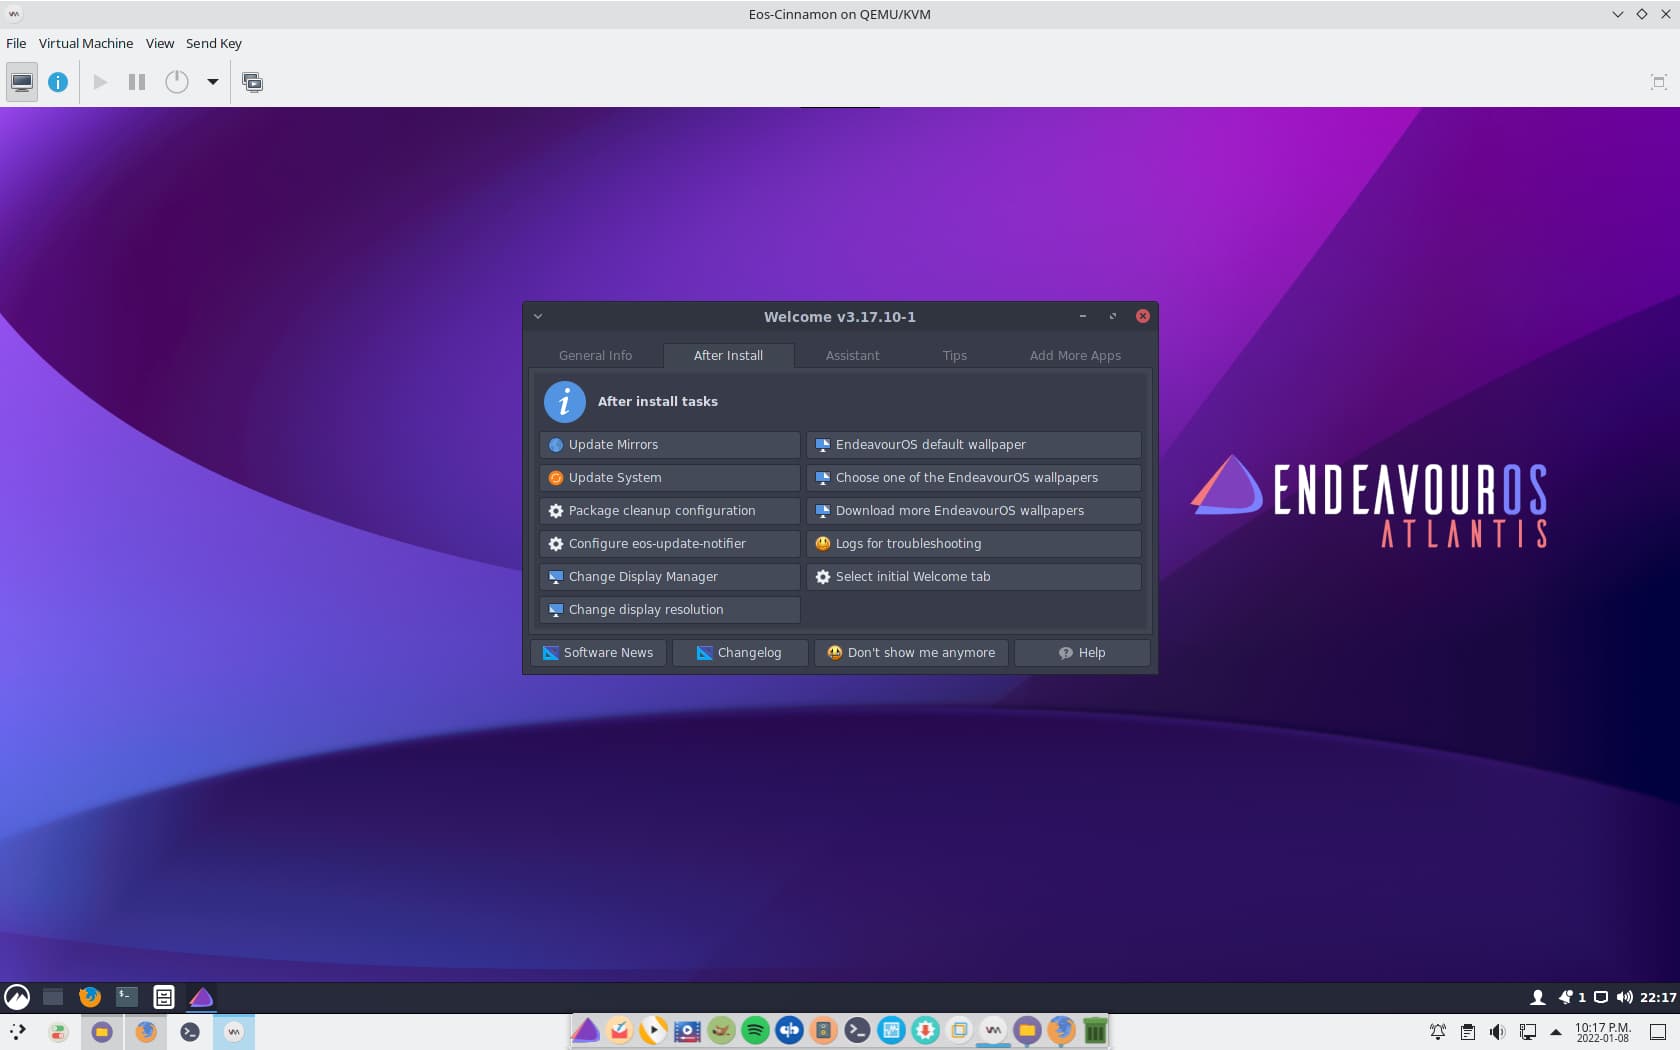Open the Add More Apps tab

[x=1075, y=355]
